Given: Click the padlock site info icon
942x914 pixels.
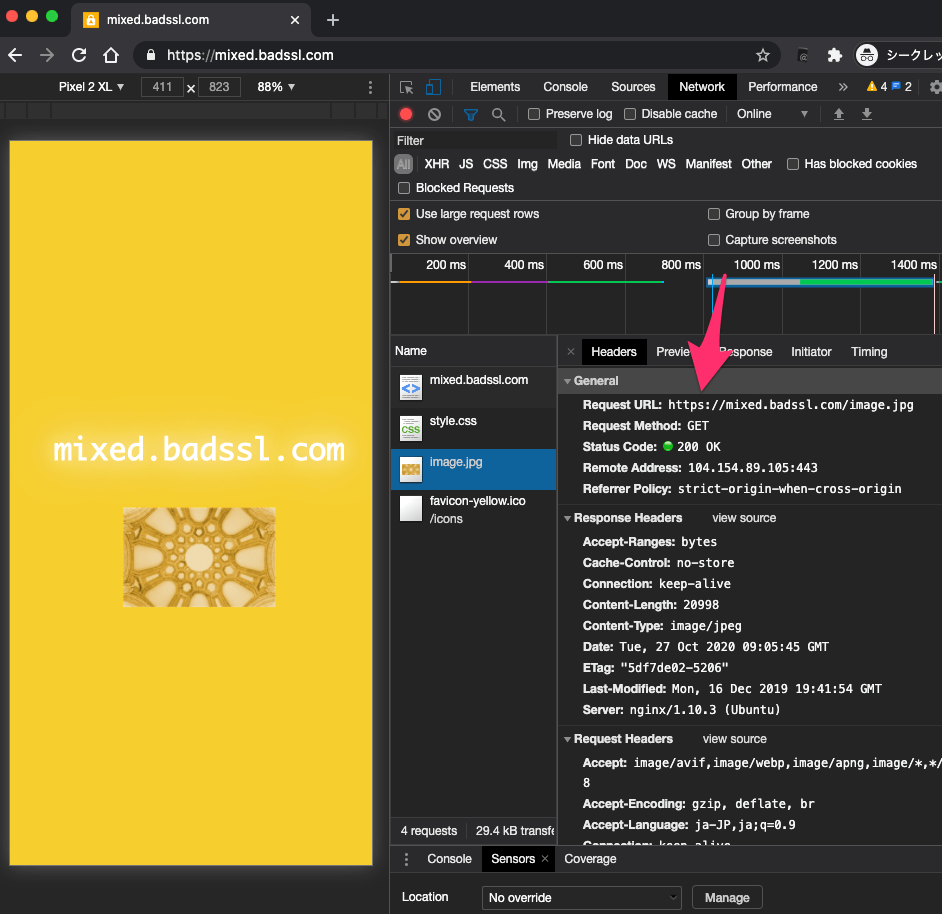Looking at the screenshot, I should pos(151,55).
